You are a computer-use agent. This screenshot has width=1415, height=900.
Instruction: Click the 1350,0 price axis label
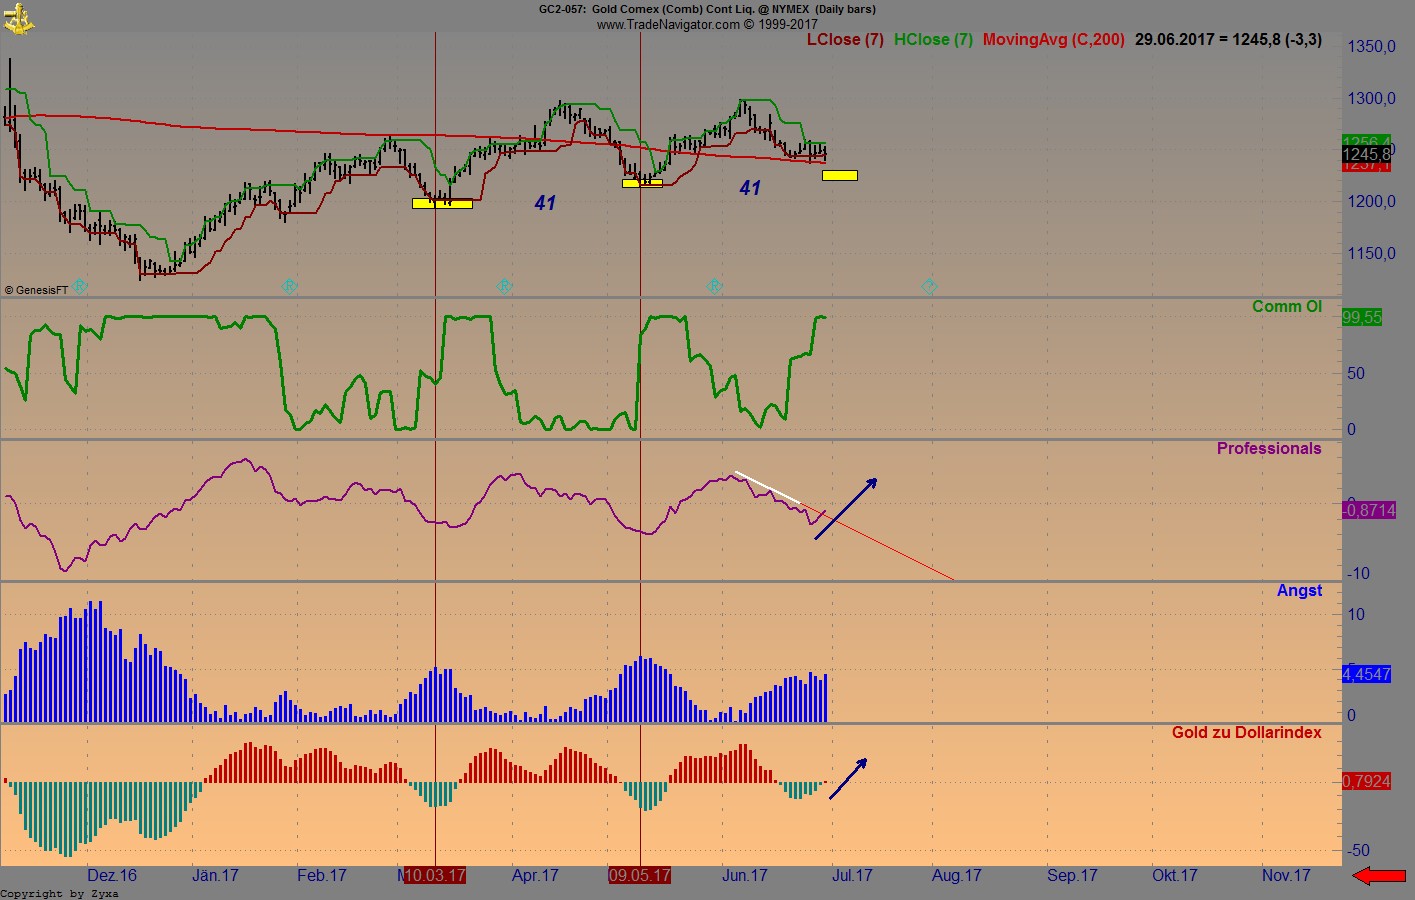point(1371,46)
